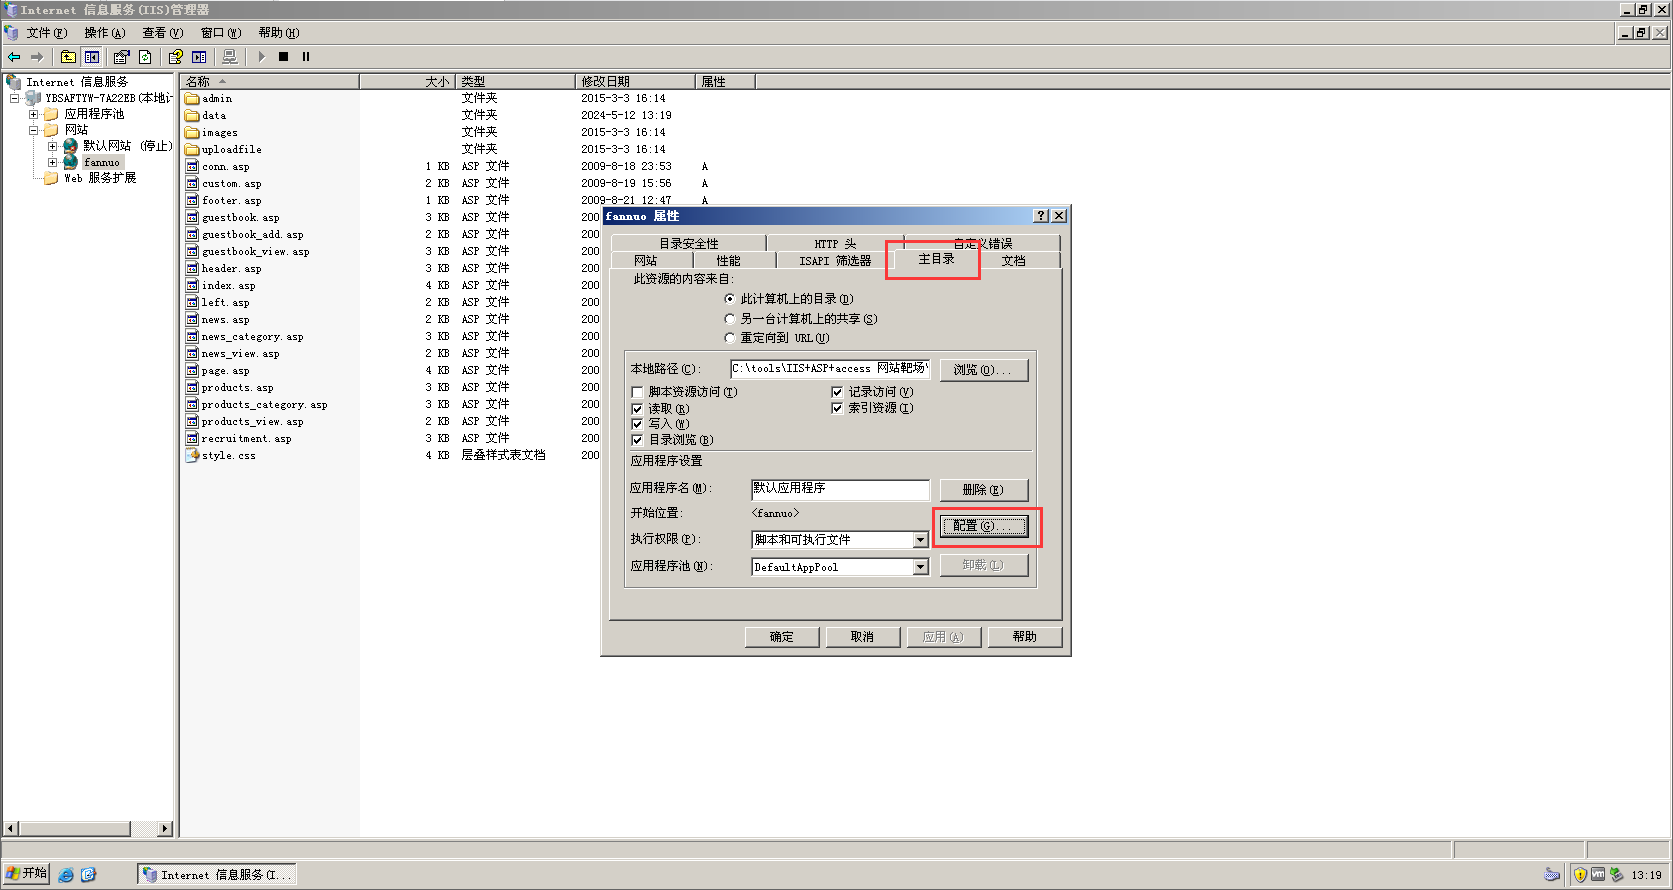
Task: Click the style.css file icon
Action: pos(192,455)
